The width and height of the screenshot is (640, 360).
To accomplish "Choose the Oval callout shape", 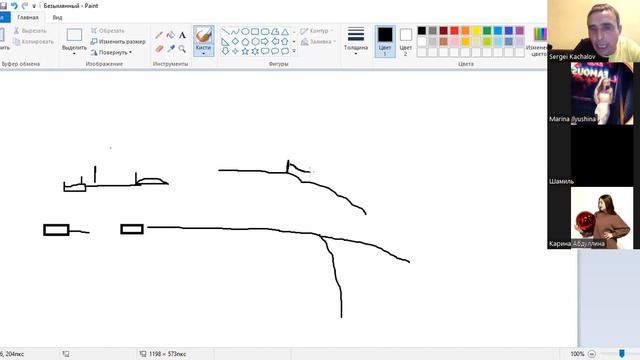I will click(275, 51).
